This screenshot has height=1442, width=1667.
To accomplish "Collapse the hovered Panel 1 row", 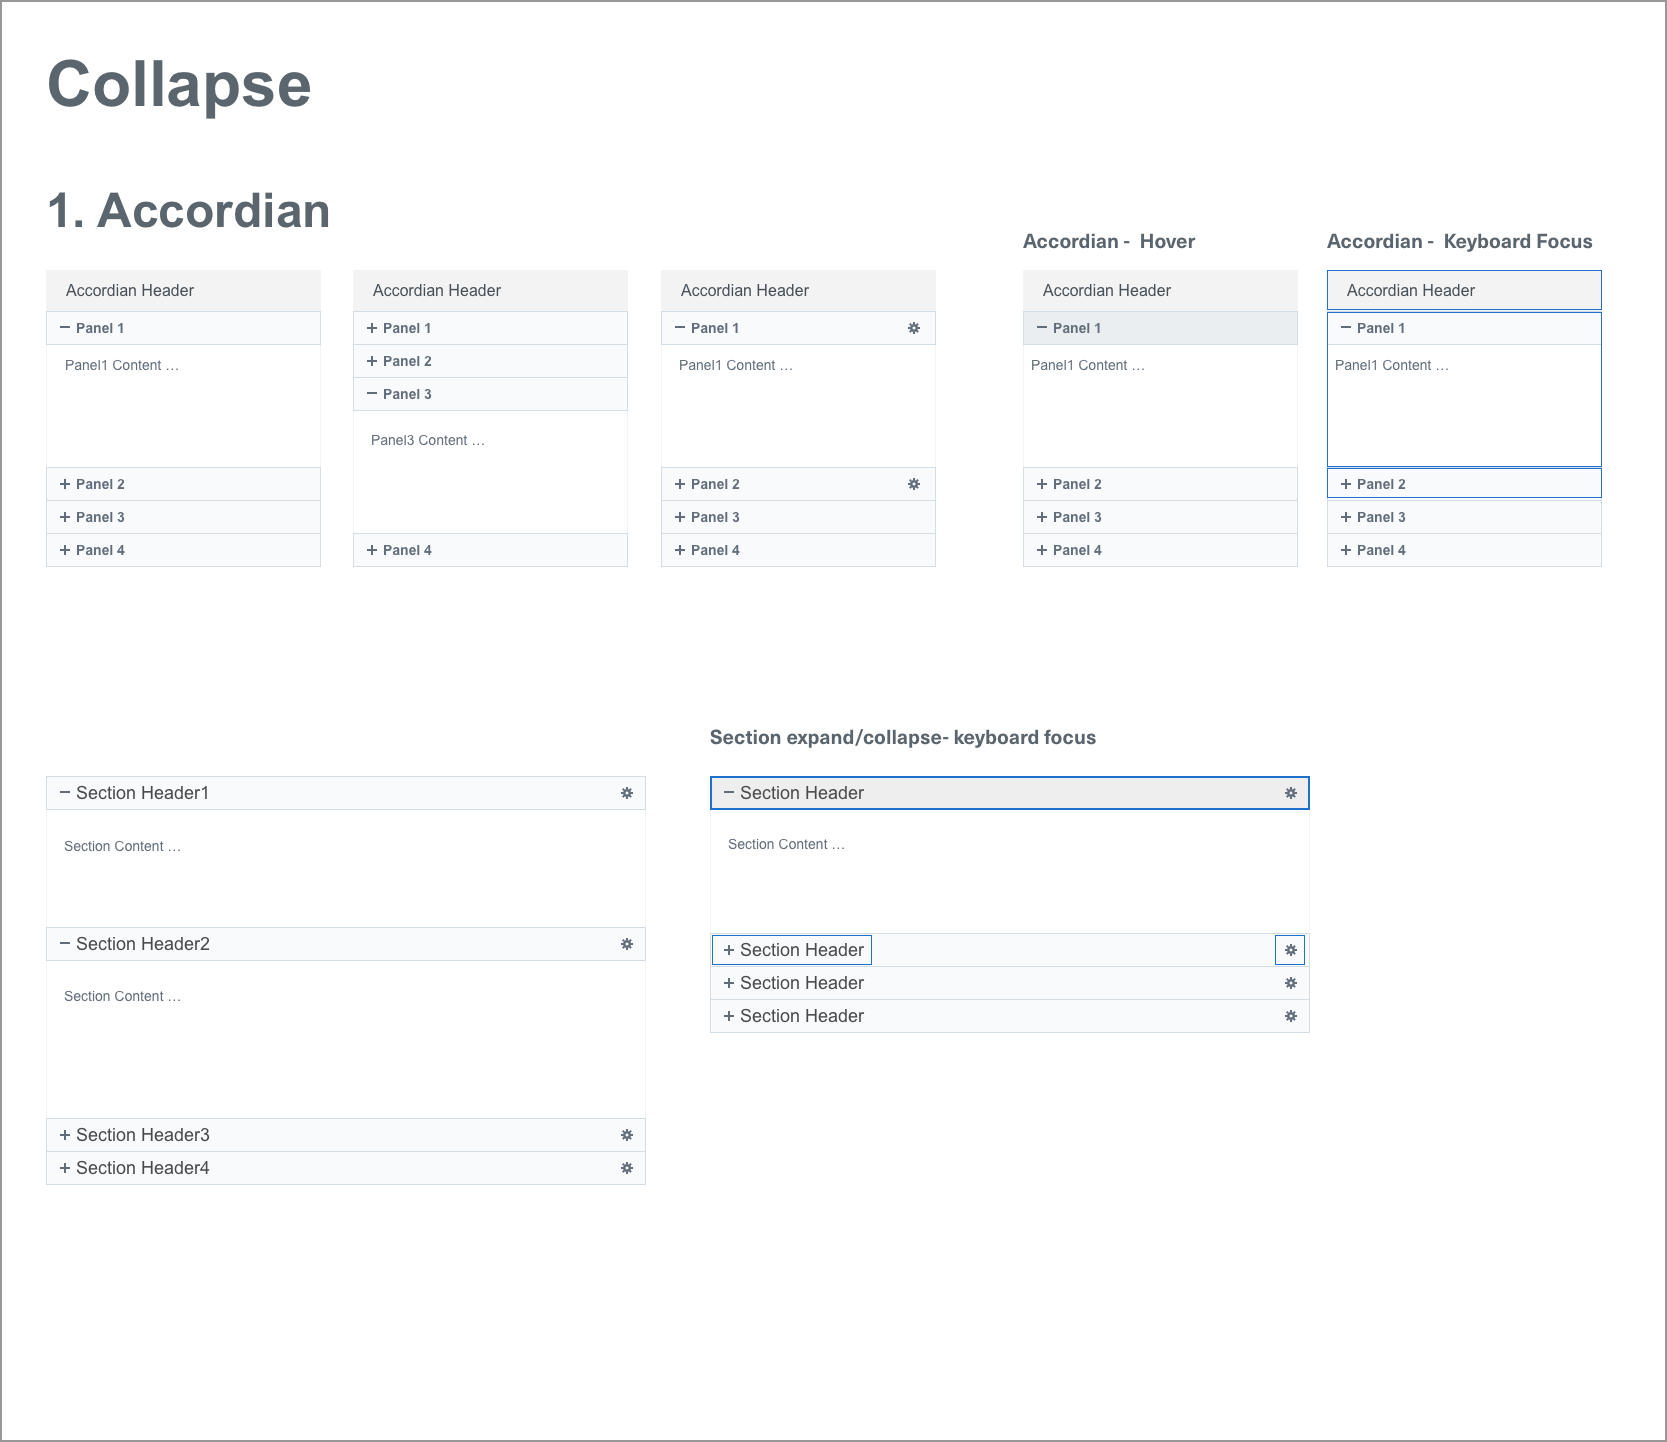I will [1042, 328].
